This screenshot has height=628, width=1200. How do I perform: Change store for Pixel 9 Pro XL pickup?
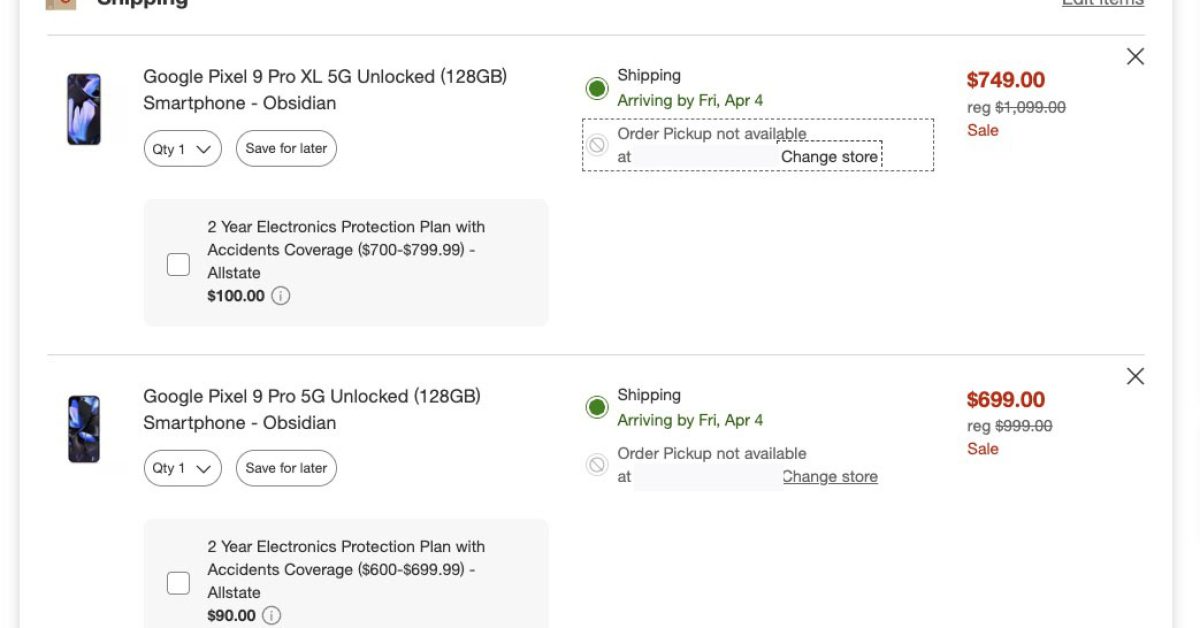pos(829,157)
